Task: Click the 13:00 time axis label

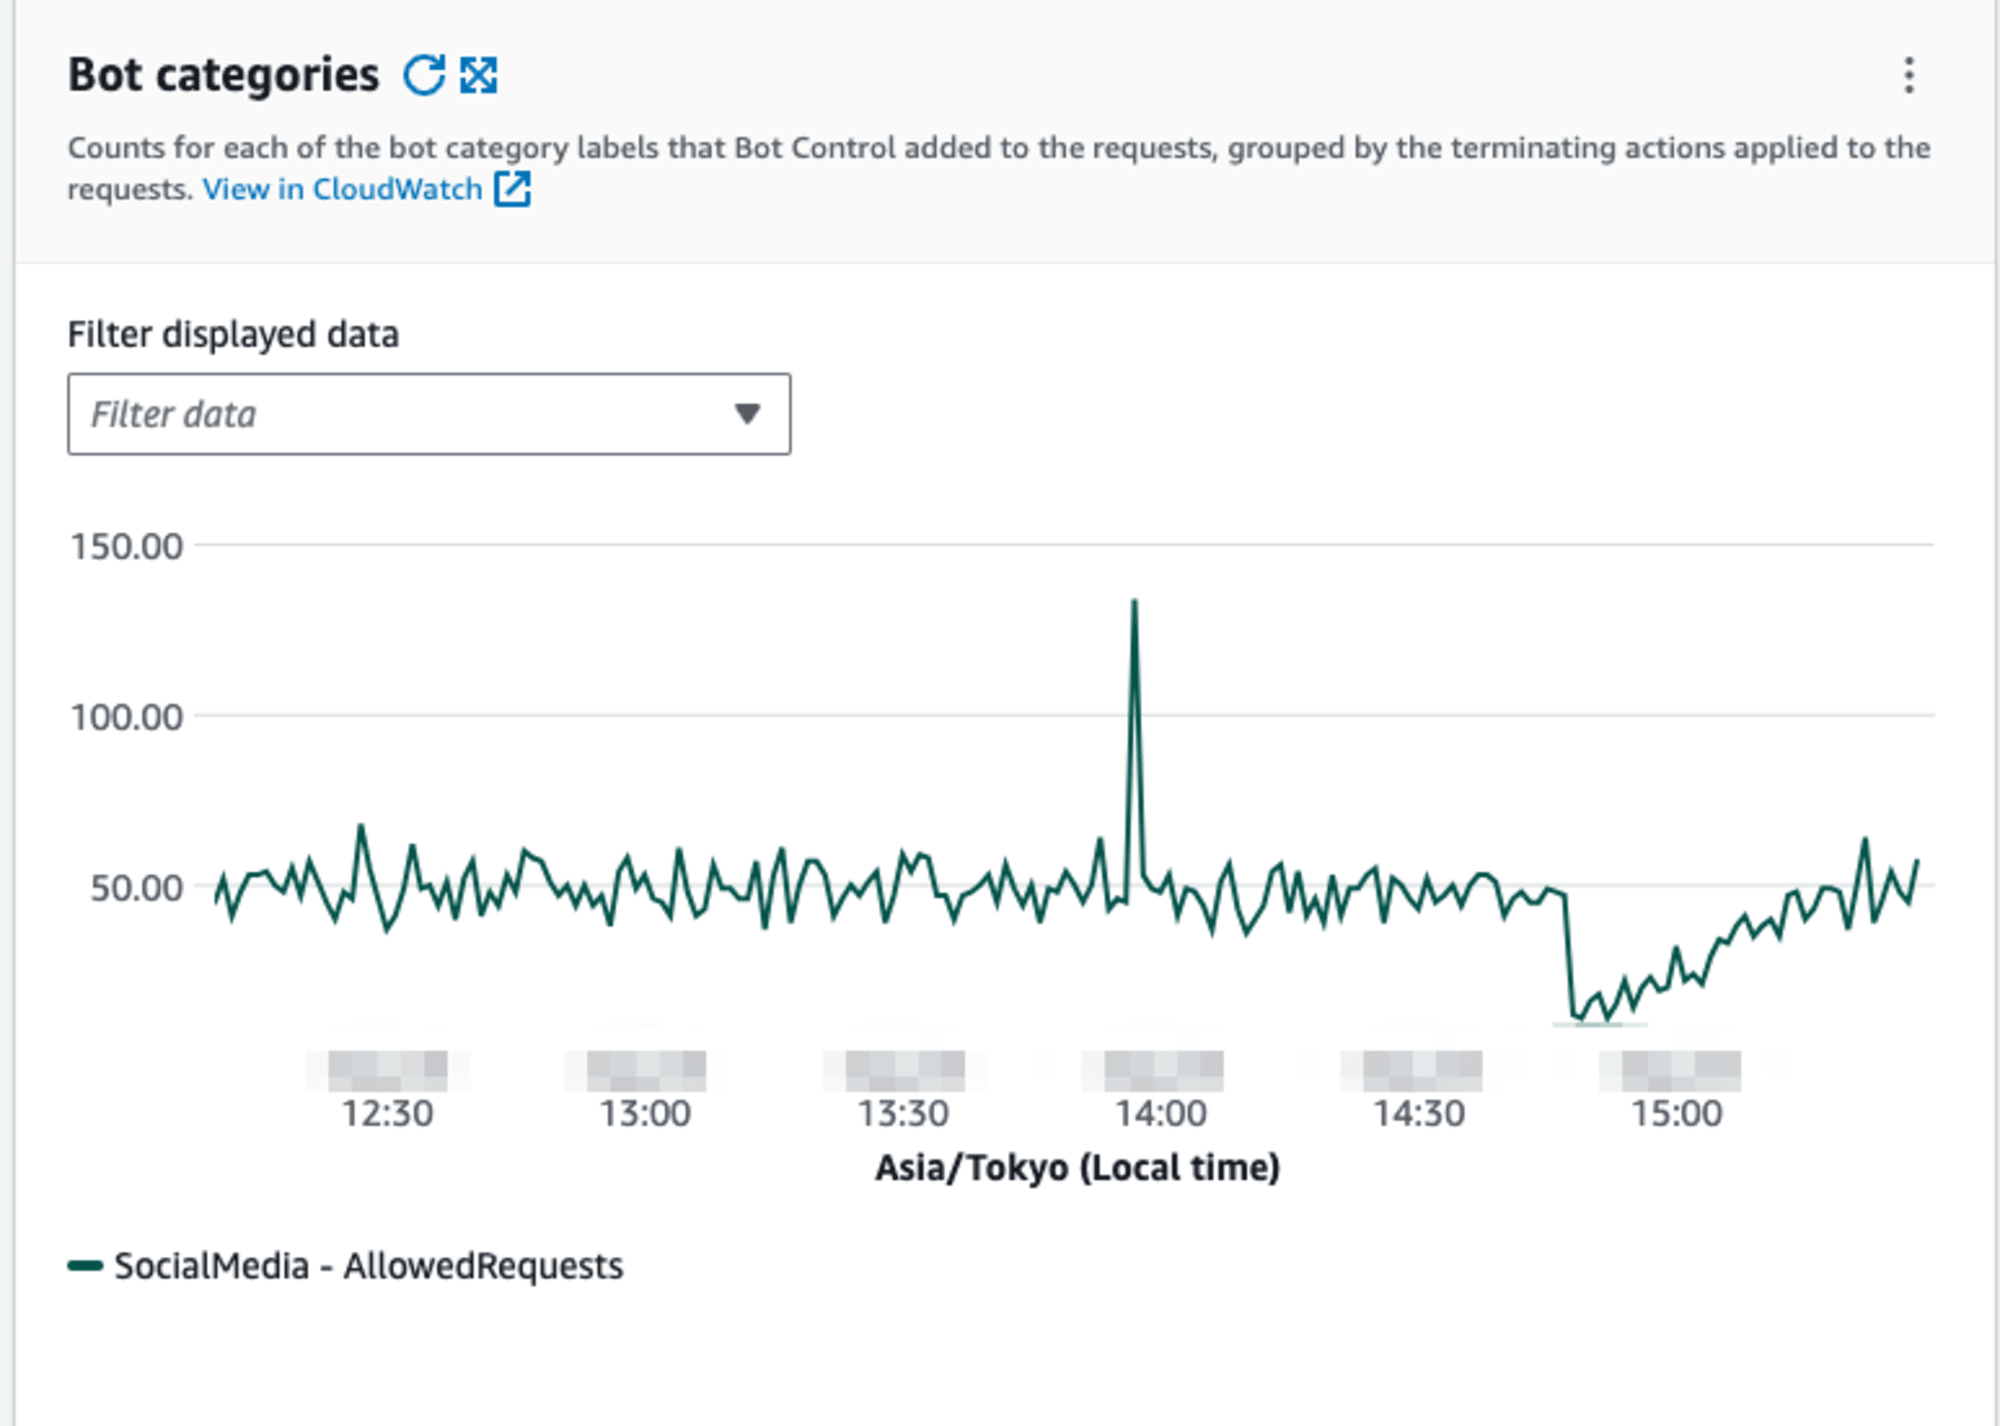Action: tap(645, 1113)
